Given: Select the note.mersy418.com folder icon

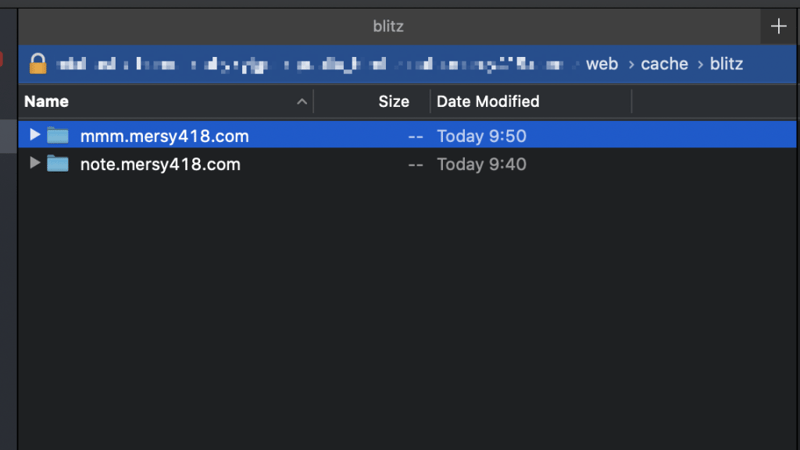Looking at the screenshot, I should tap(58, 164).
